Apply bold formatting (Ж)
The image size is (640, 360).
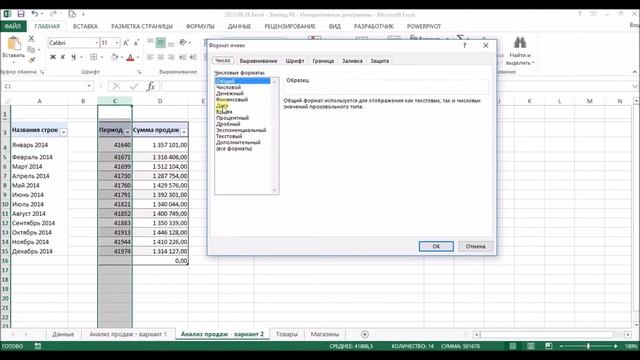point(53,57)
